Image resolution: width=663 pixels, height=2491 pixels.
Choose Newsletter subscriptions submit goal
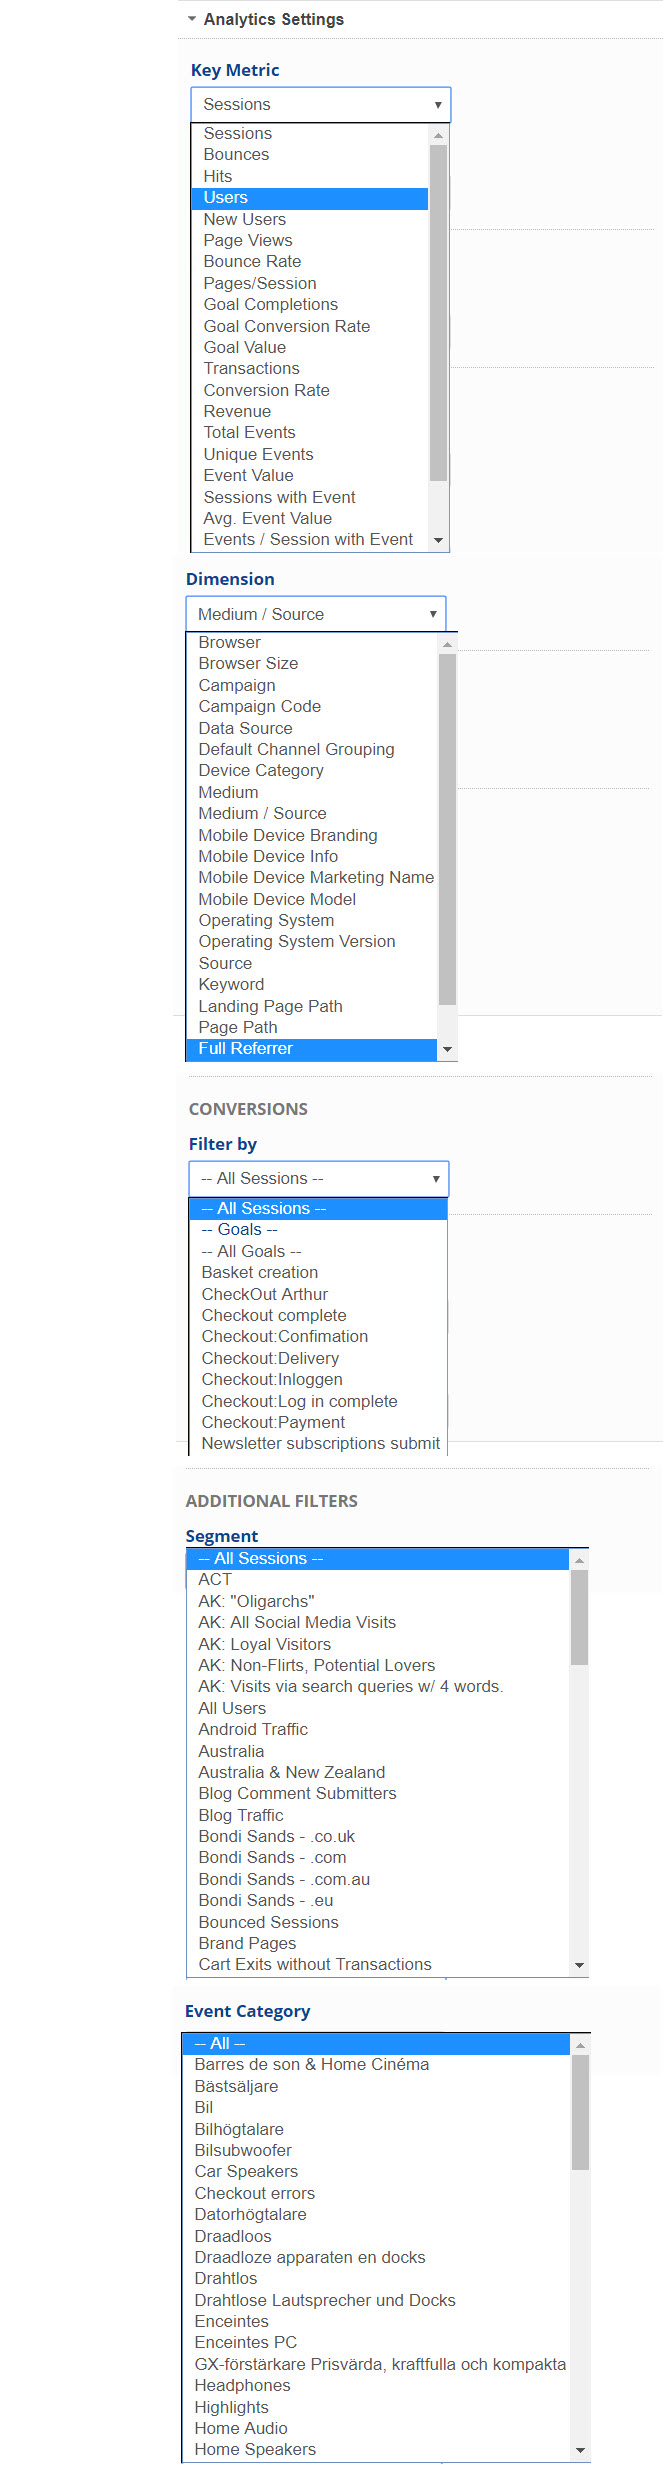tap(320, 1443)
